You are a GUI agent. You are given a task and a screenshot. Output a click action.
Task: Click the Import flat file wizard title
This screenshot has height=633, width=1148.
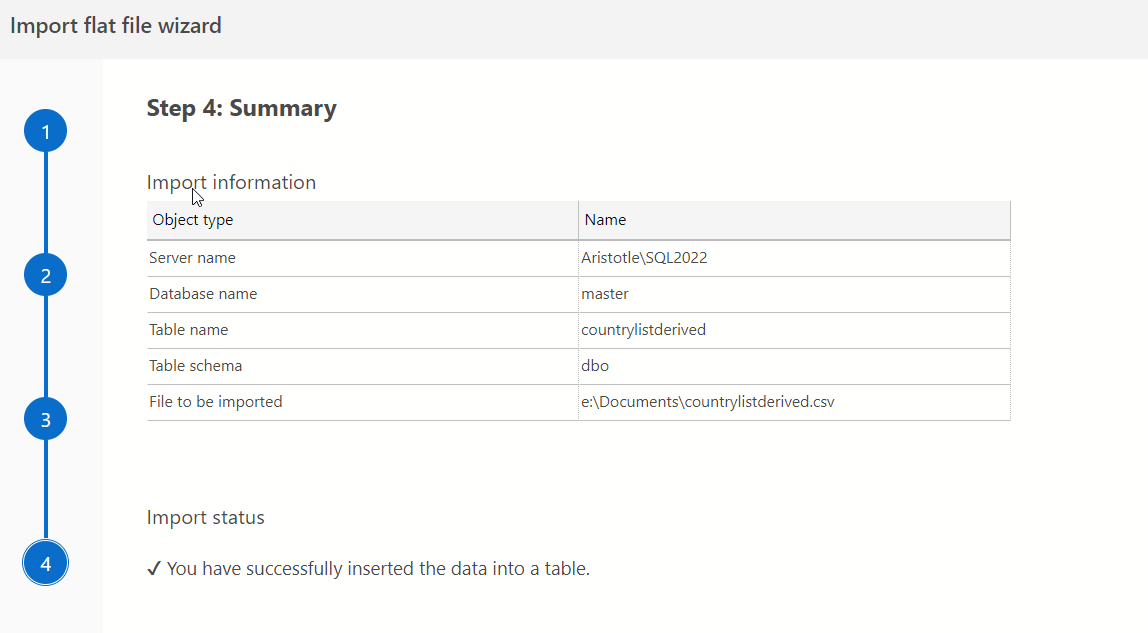116,26
